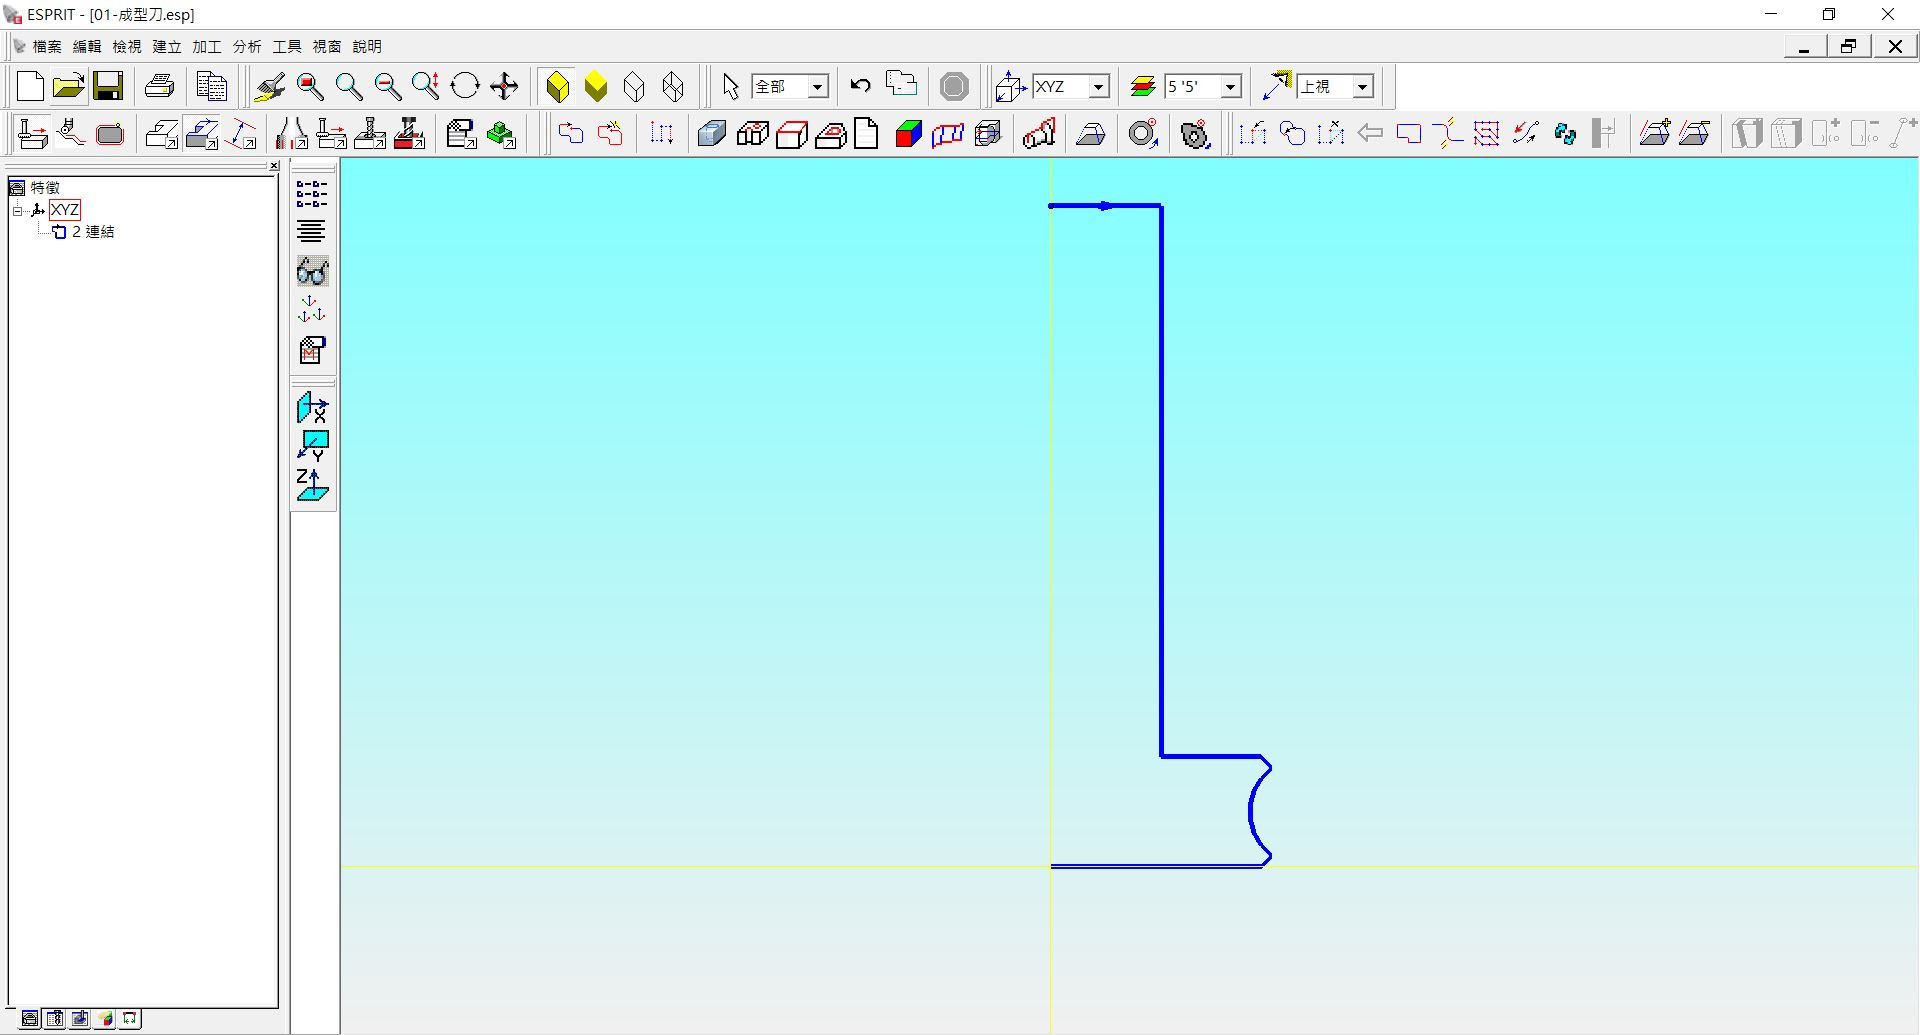Click the zoom out magnifier icon

tap(387, 87)
